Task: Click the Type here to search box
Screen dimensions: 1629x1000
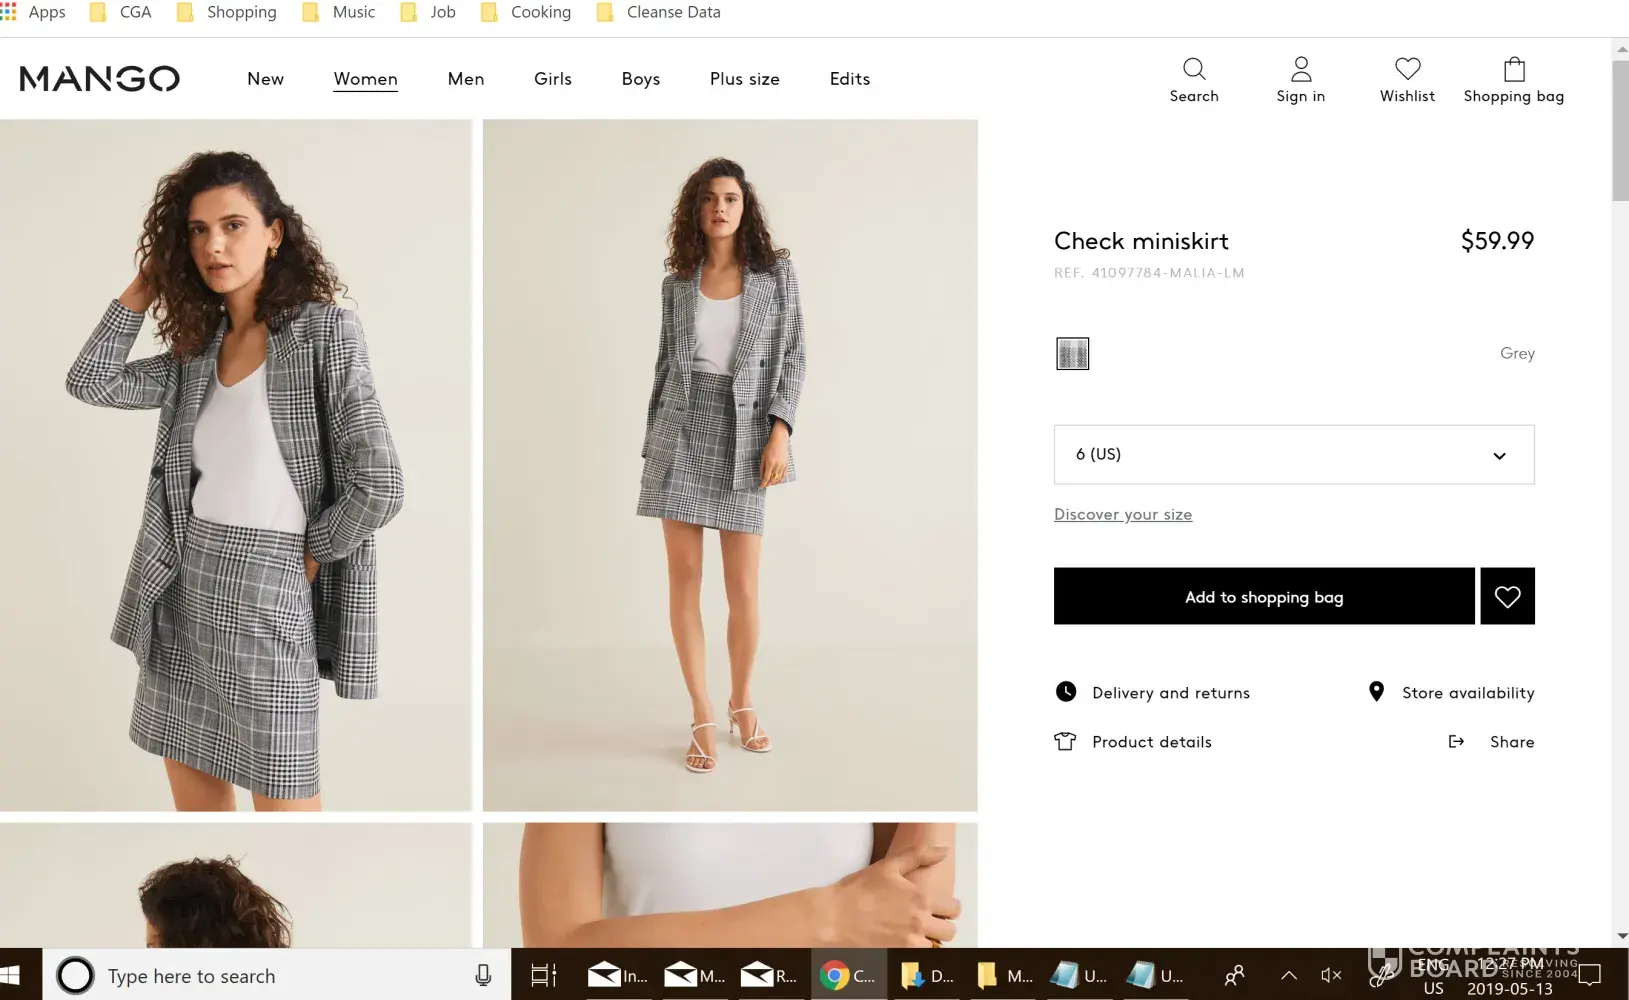Action: [x=277, y=975]
